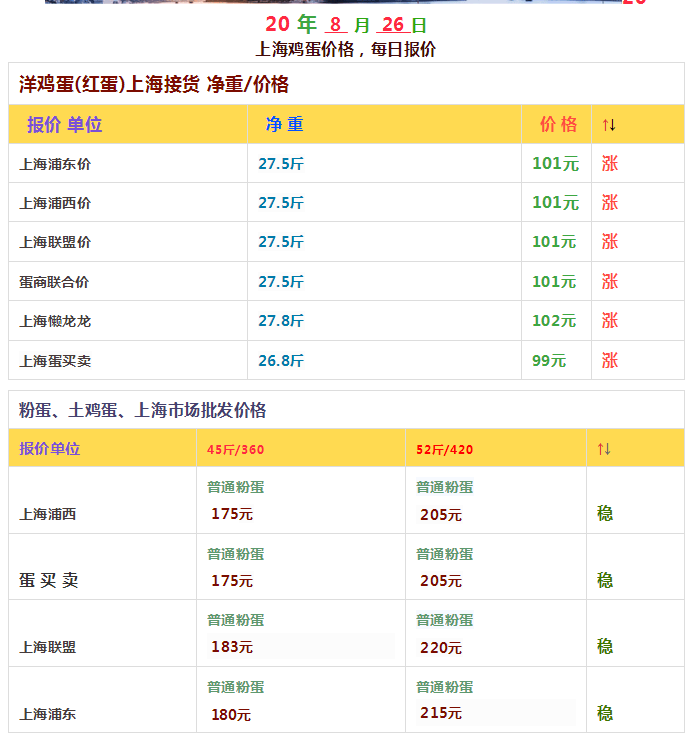Click the 报价 单位 header in the 洋鸡蛋 table
692x738 pixels.
tap(65, 125)
